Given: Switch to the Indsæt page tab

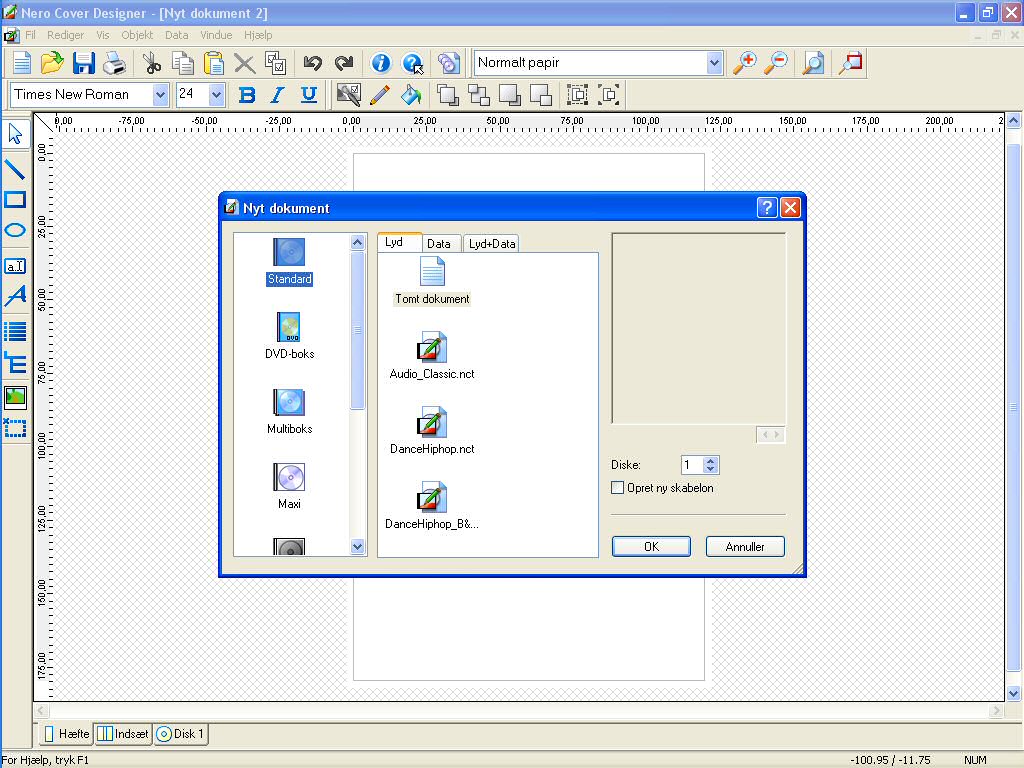Looking at the screenshot, I should (x=123, y=734).
